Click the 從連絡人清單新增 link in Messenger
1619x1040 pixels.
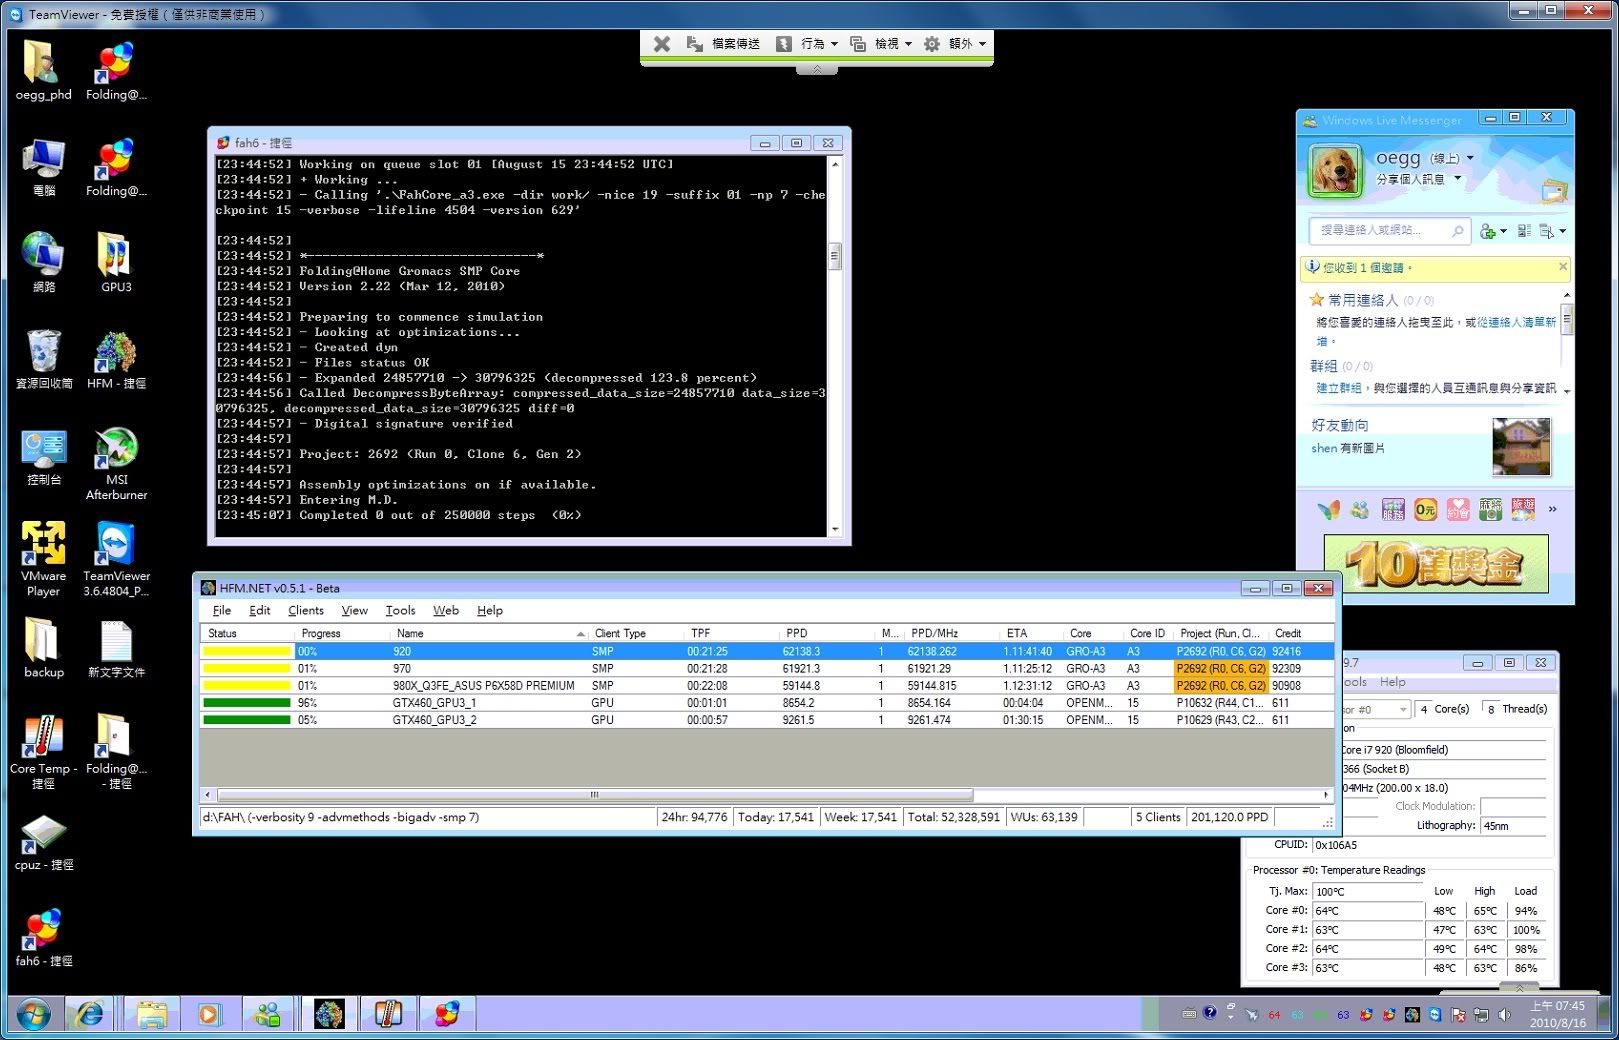coord(1517,322)
